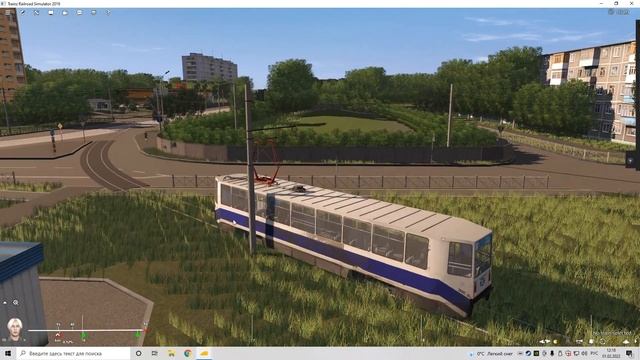Viewport: 640px width, 360px height.
Task: Click the taskbar clock and date
Action: tap(611, 353)
